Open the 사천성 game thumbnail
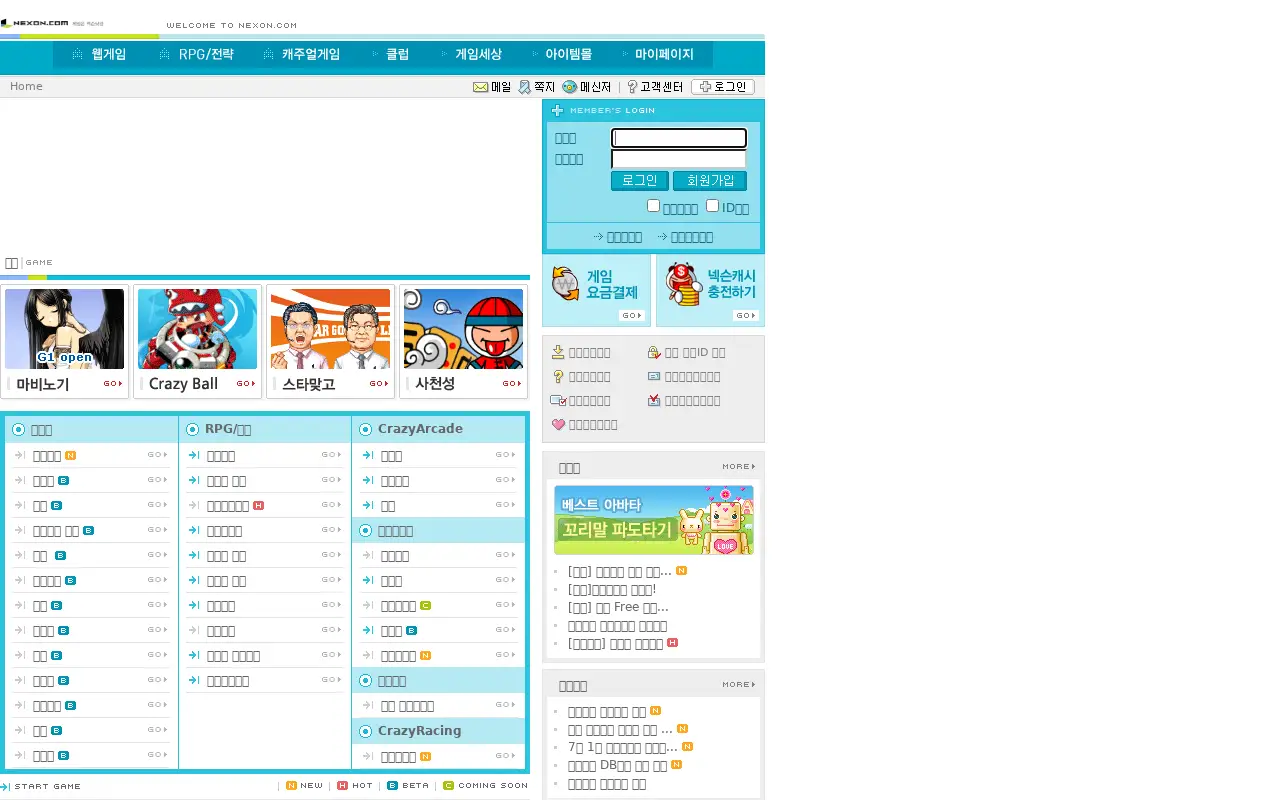Image resolution: width=1280 pixels, height=800 pixels. coord(463,329)
